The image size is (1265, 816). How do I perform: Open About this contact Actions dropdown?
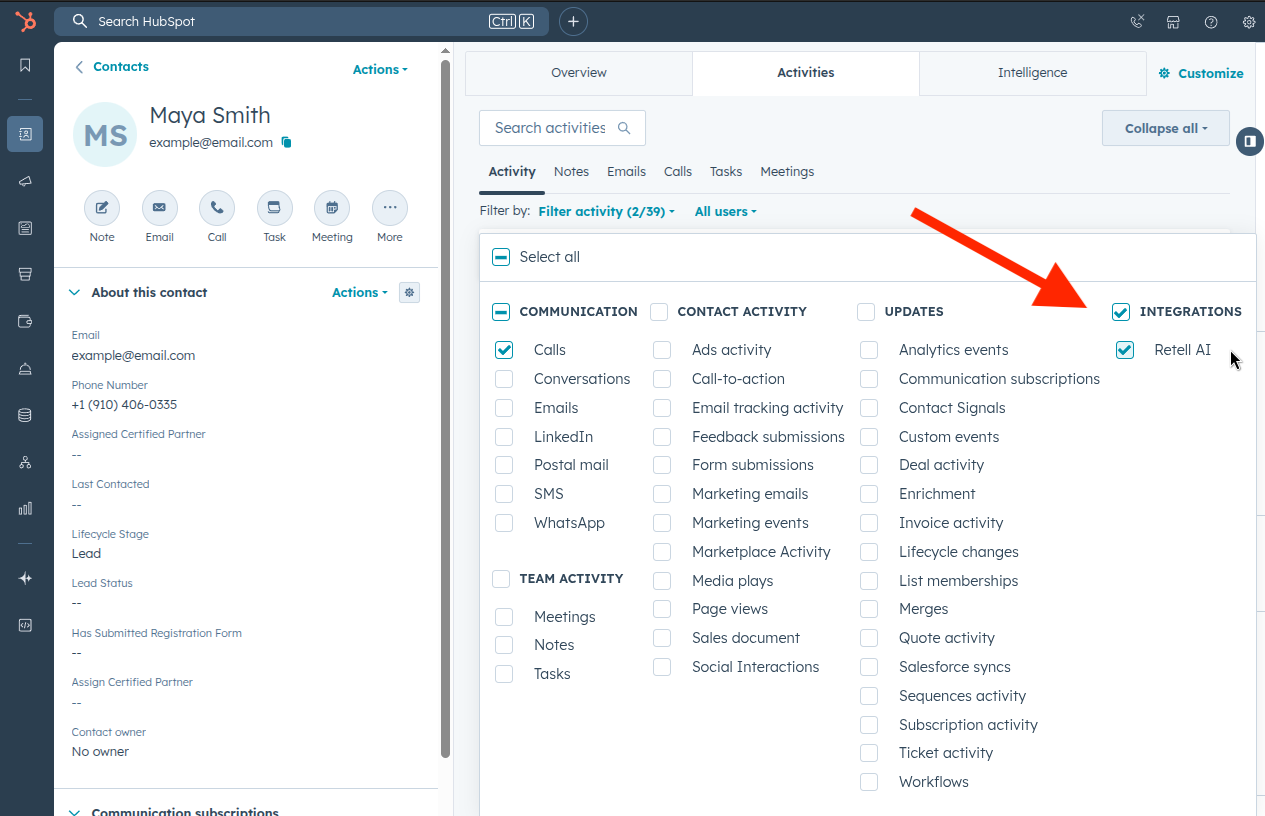pyautogui.click(x=359, y=292)
